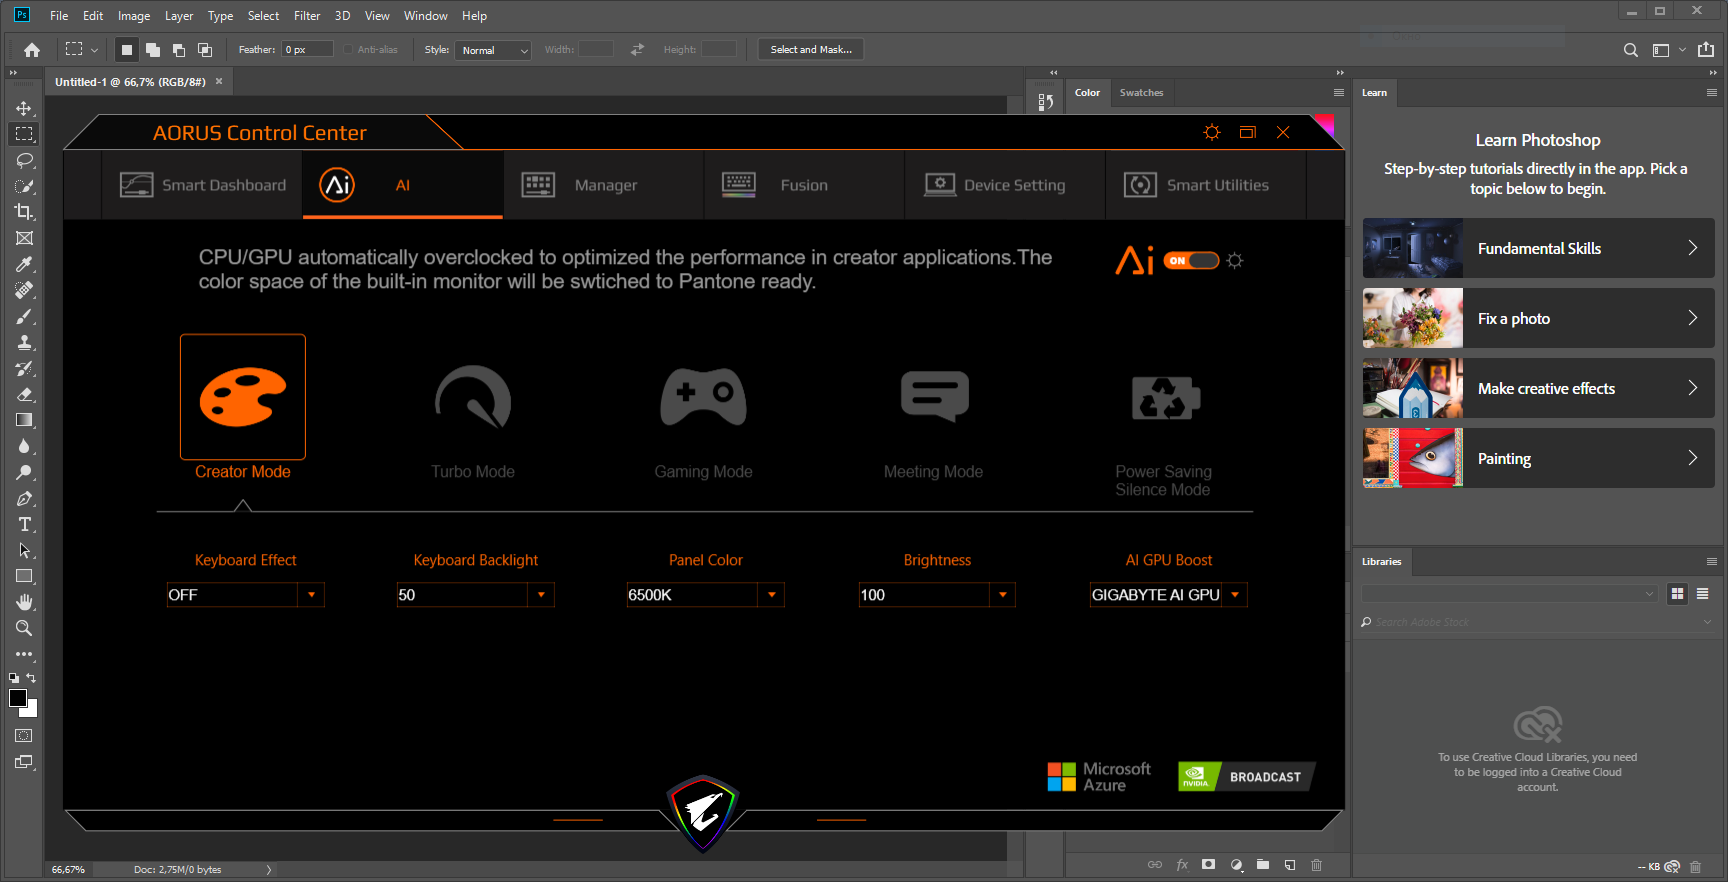Choose Subtract from selection mode
The width and height of the screenshot is (1728, 882).
point(179,50)
